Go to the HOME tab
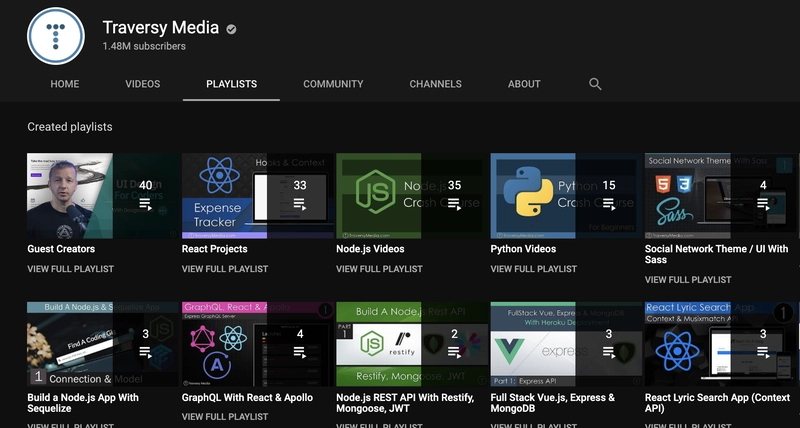The image size is (800, 428). (65, 84)
